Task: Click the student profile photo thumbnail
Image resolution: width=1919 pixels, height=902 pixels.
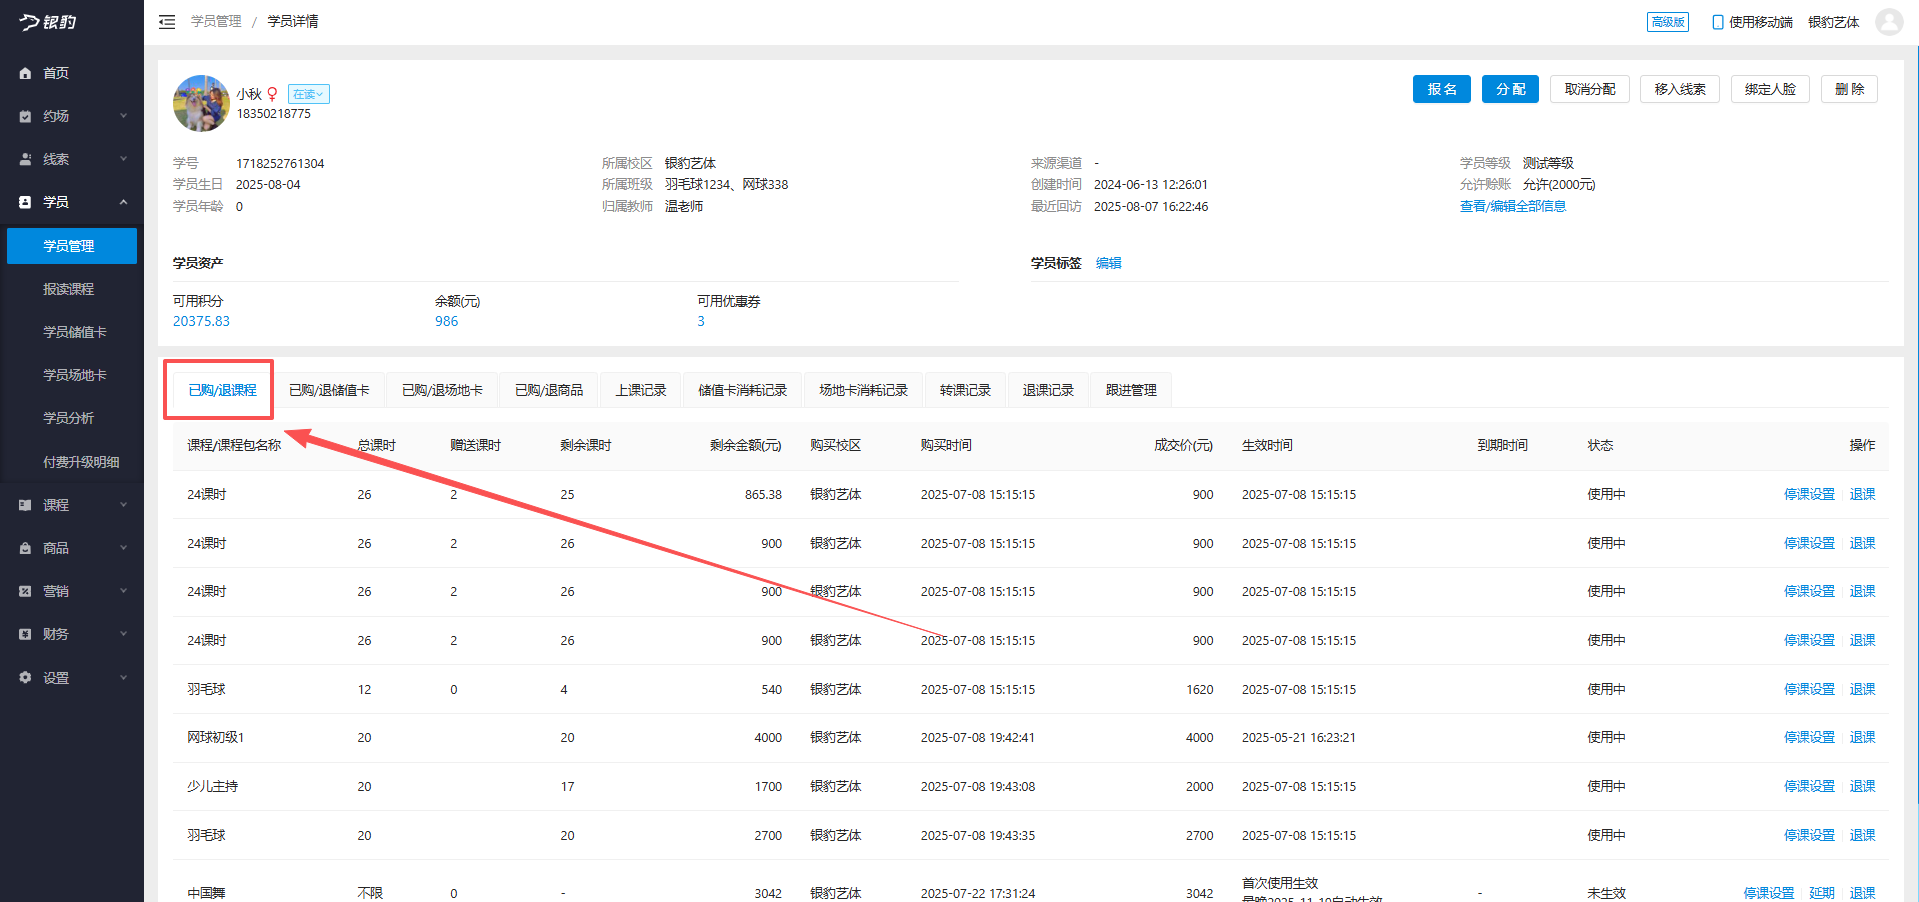Action: [201, 103]
